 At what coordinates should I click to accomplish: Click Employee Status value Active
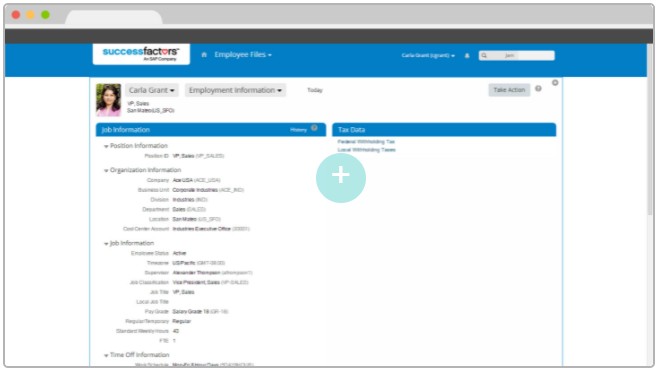click(x=179, y=253)
